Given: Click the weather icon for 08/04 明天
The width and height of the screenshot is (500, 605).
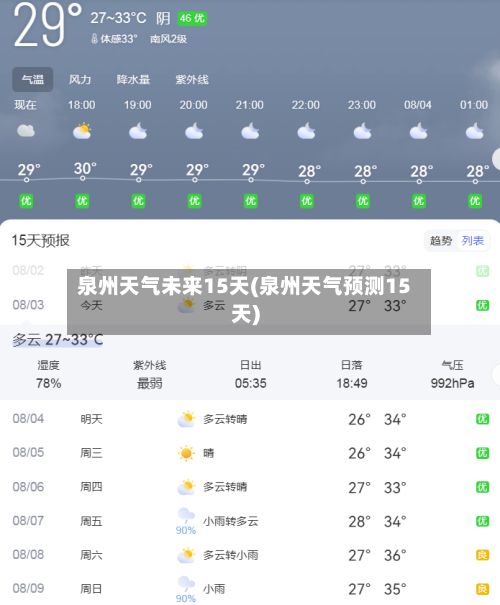Looking at the screenshot, I should tap(187, 419).
